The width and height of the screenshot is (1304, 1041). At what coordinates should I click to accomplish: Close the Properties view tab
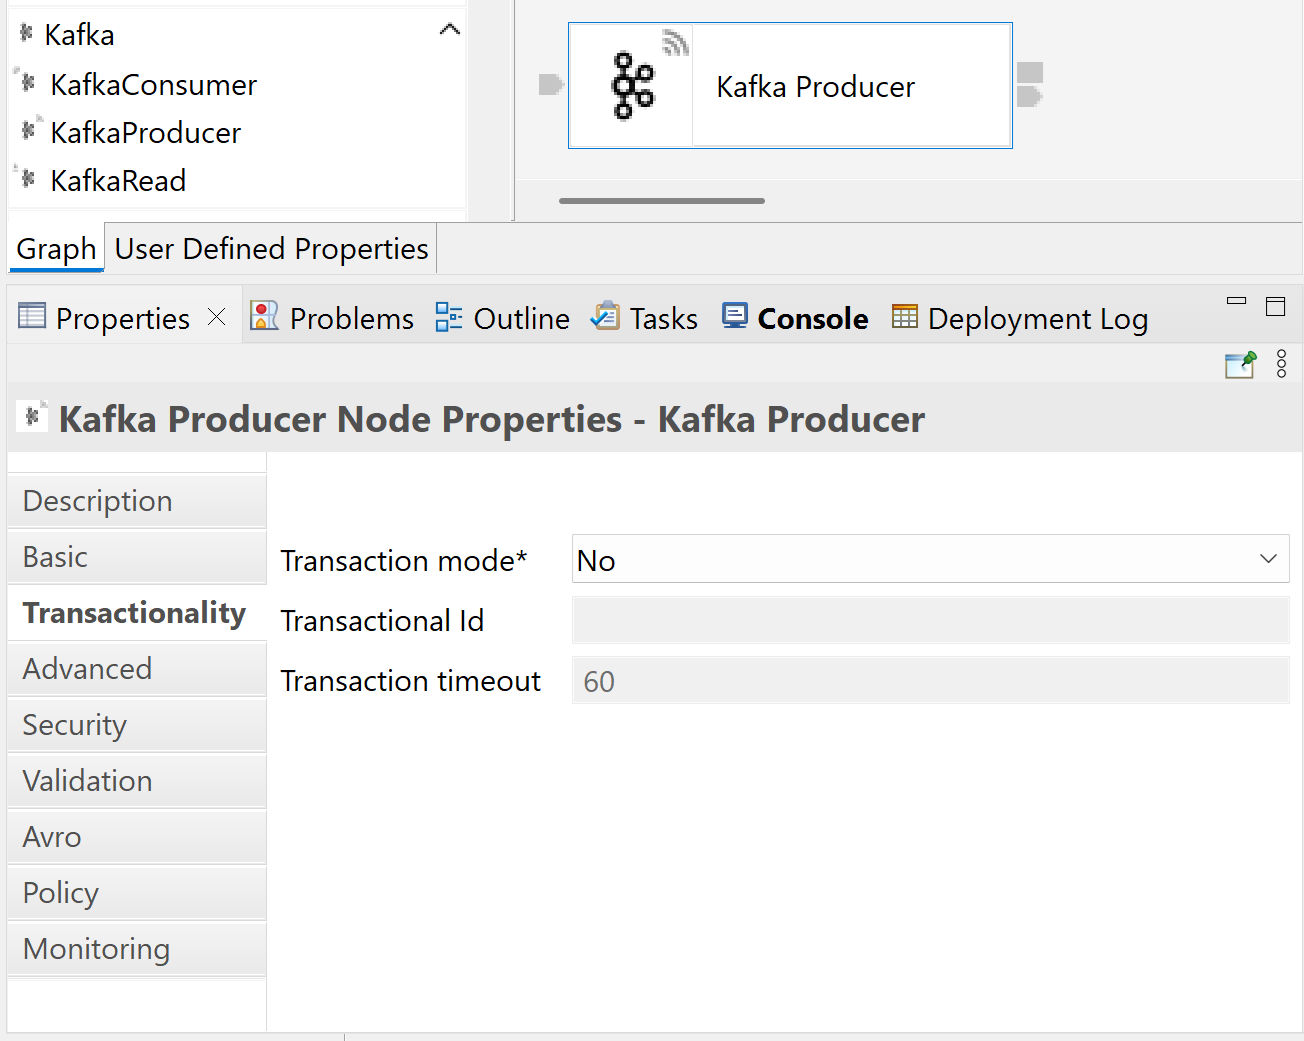pyautogui.click(x=217, y=317)
